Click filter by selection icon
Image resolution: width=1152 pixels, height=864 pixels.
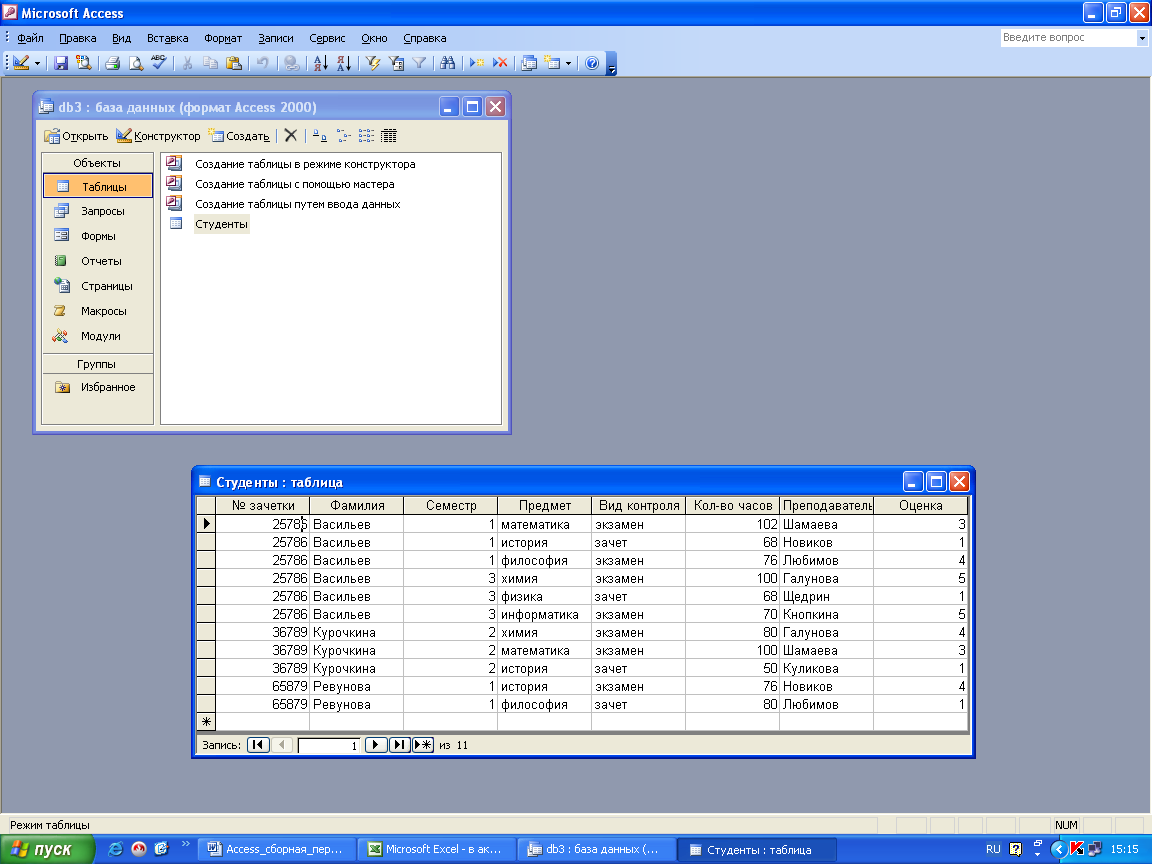tap(373, 63)
